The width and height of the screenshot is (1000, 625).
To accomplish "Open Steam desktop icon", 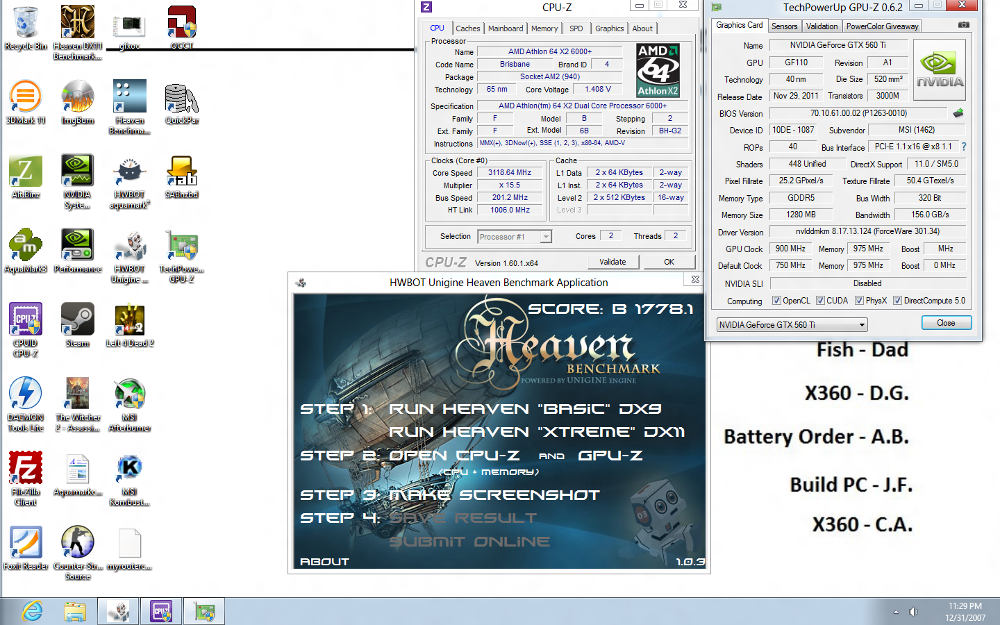I will point(78,325).
